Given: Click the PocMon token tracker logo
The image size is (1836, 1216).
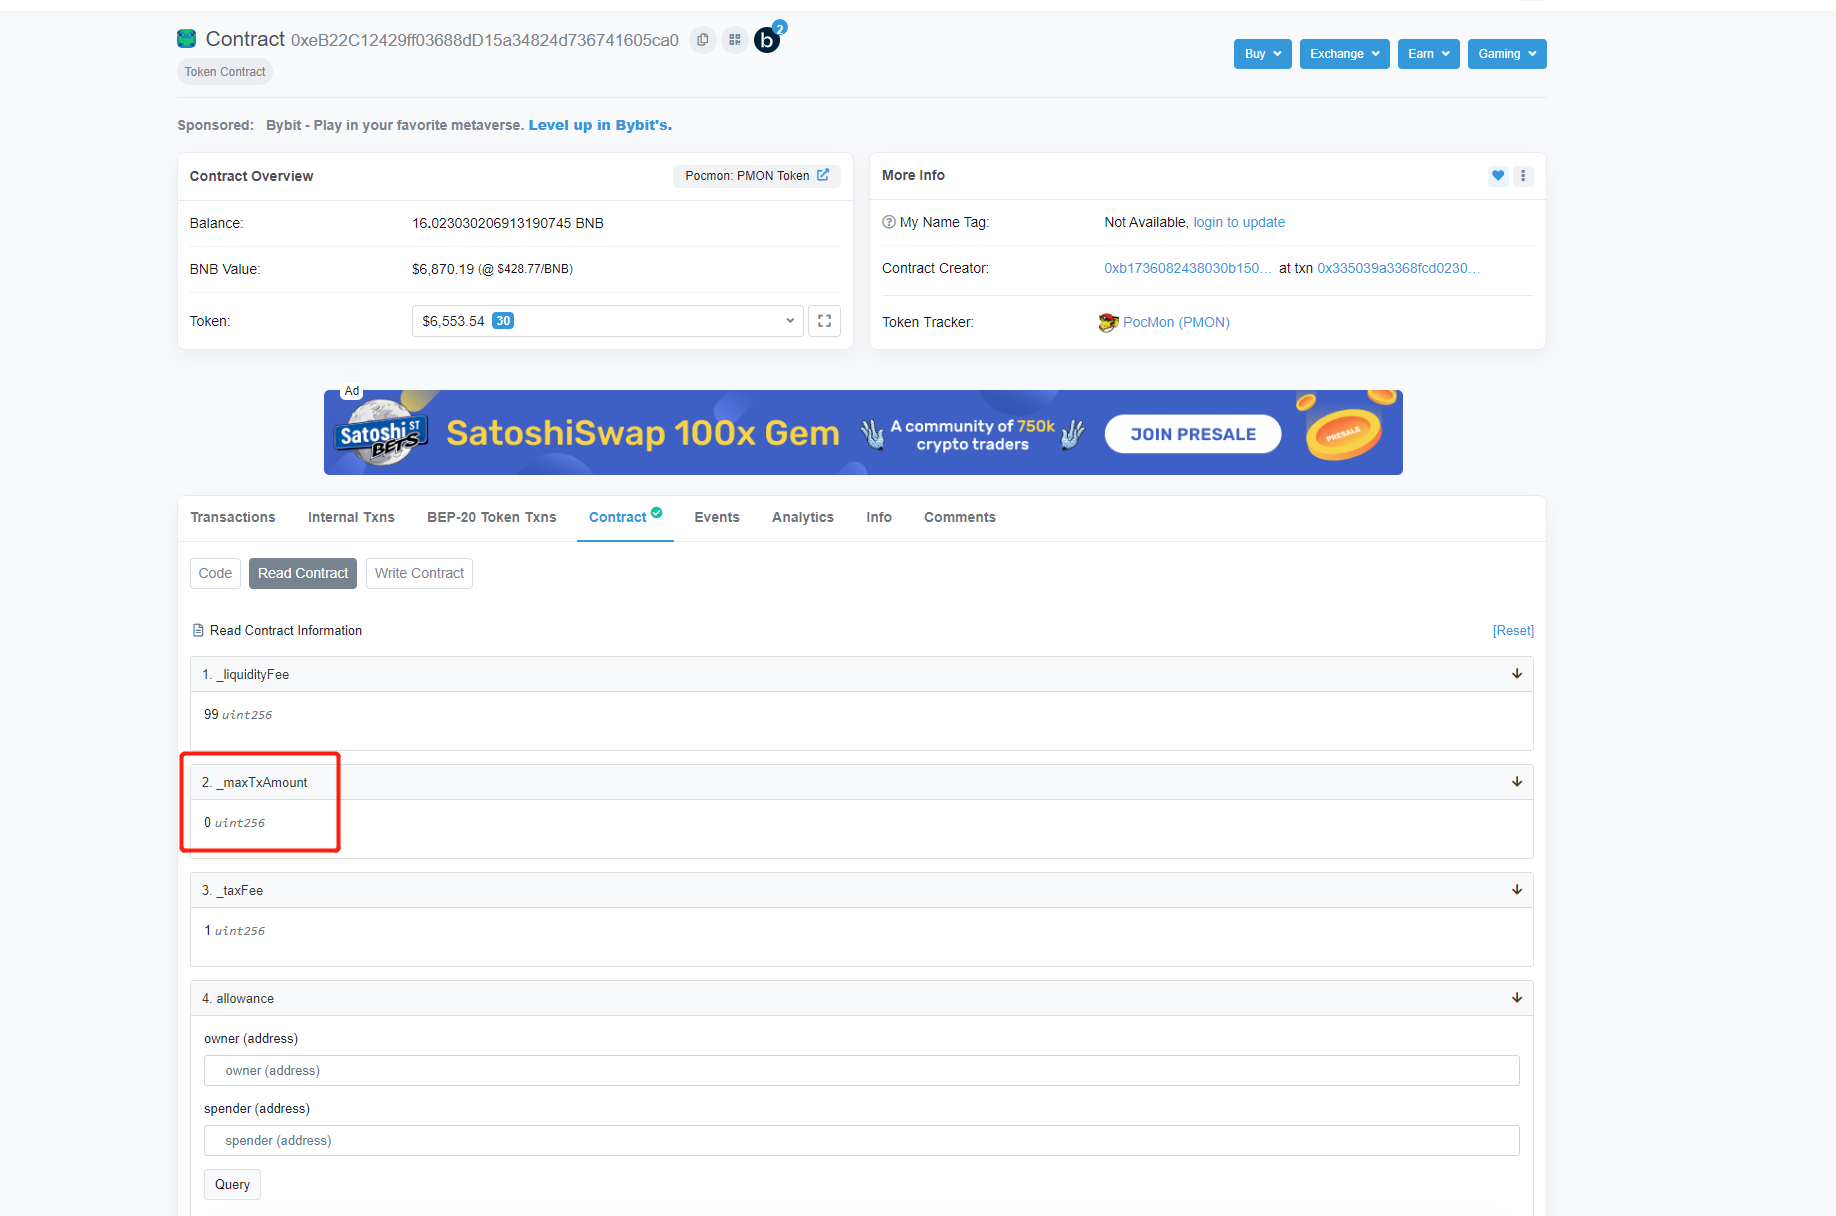Looking at the screenshot, I should pyautogui.click(x=1108, y=322).
